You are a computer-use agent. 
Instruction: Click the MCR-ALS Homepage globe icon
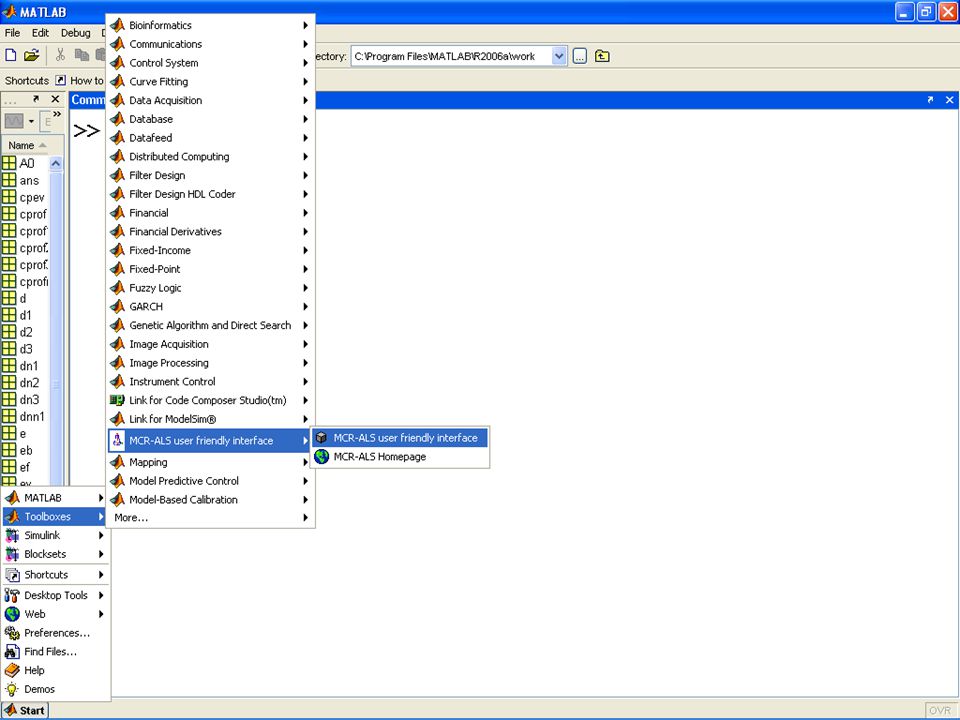[x=321, y=457]
